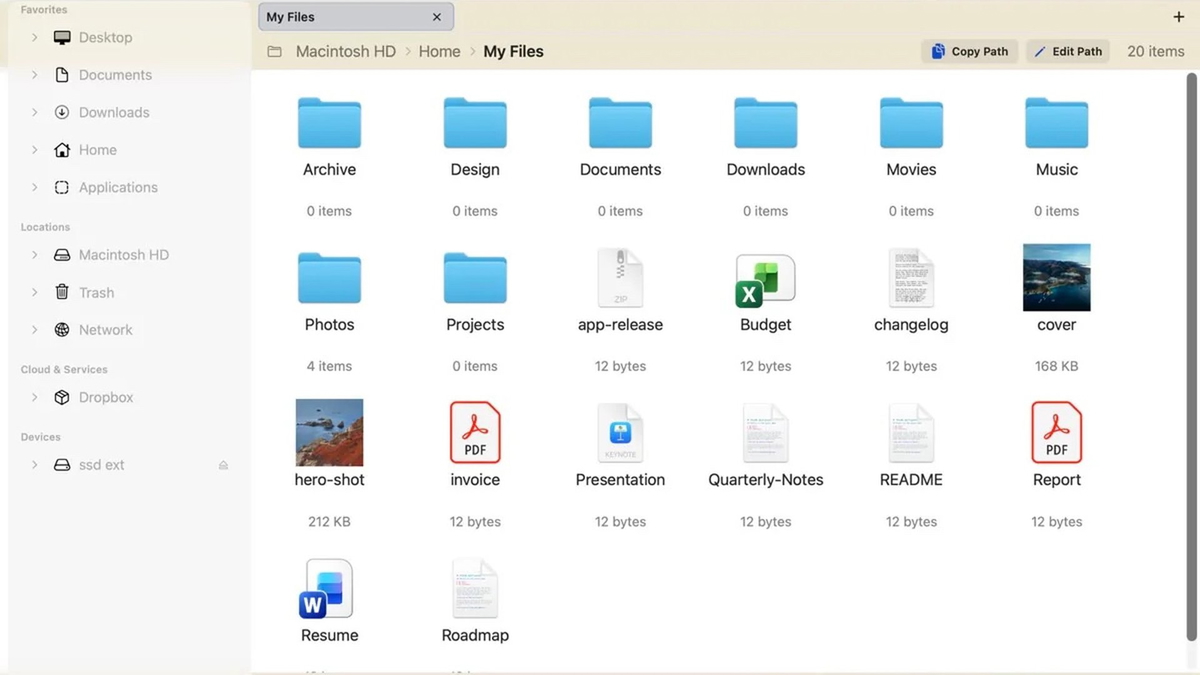This screenshot has width=1200, height=675.
Task: Select the invoice PDF file
Action: (x=475, y=432)
